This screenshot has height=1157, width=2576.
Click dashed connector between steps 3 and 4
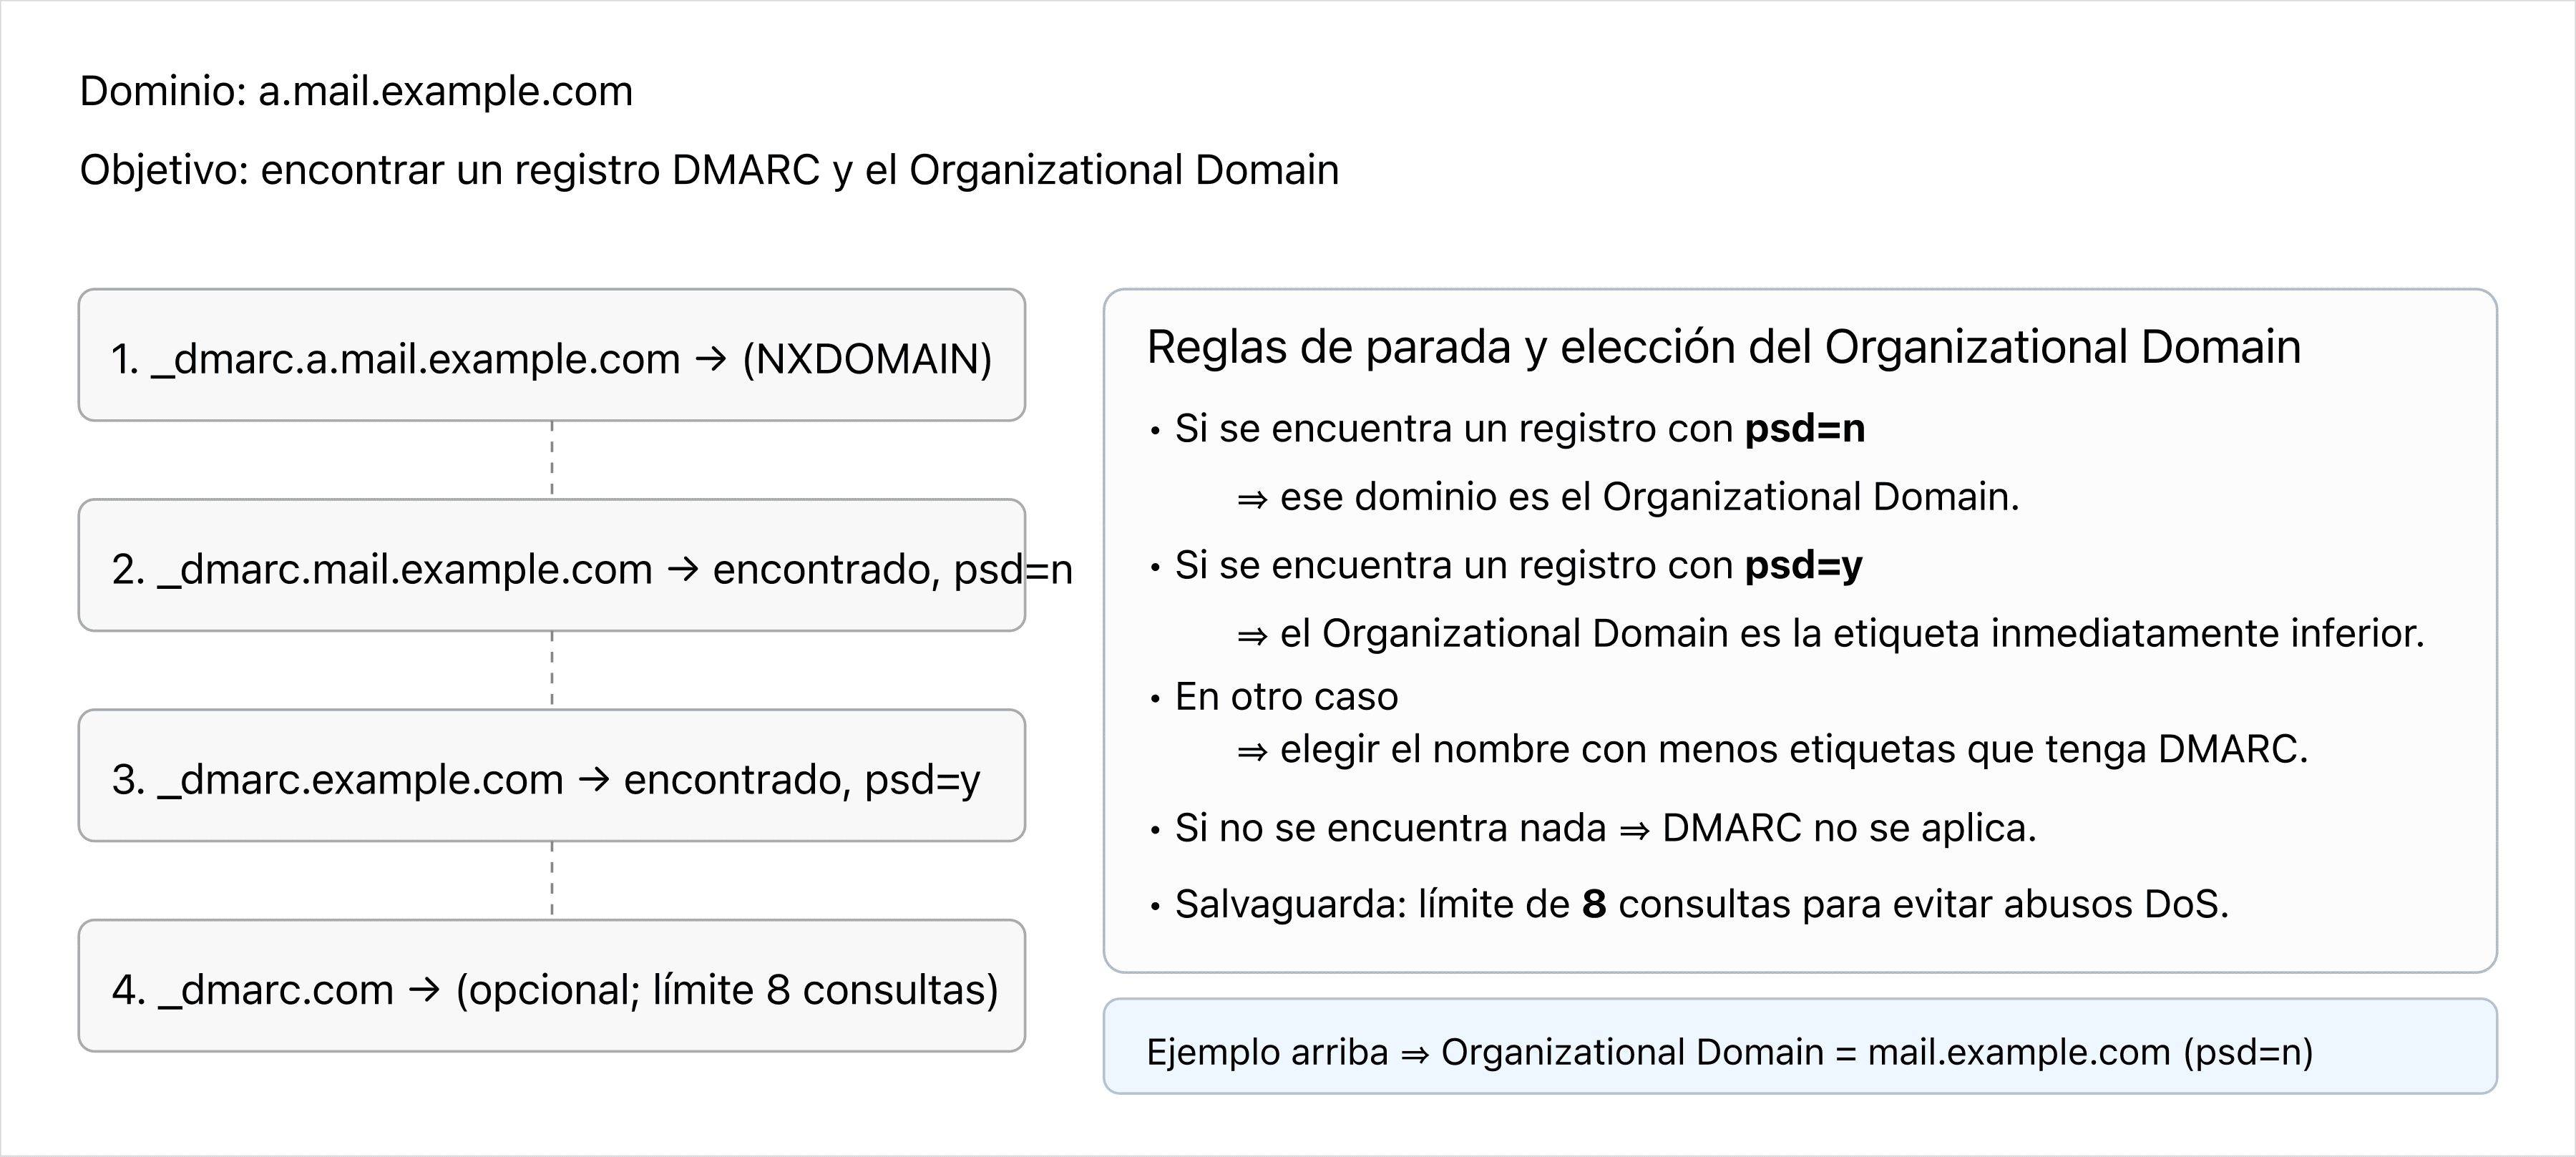(x=552, y=880)
